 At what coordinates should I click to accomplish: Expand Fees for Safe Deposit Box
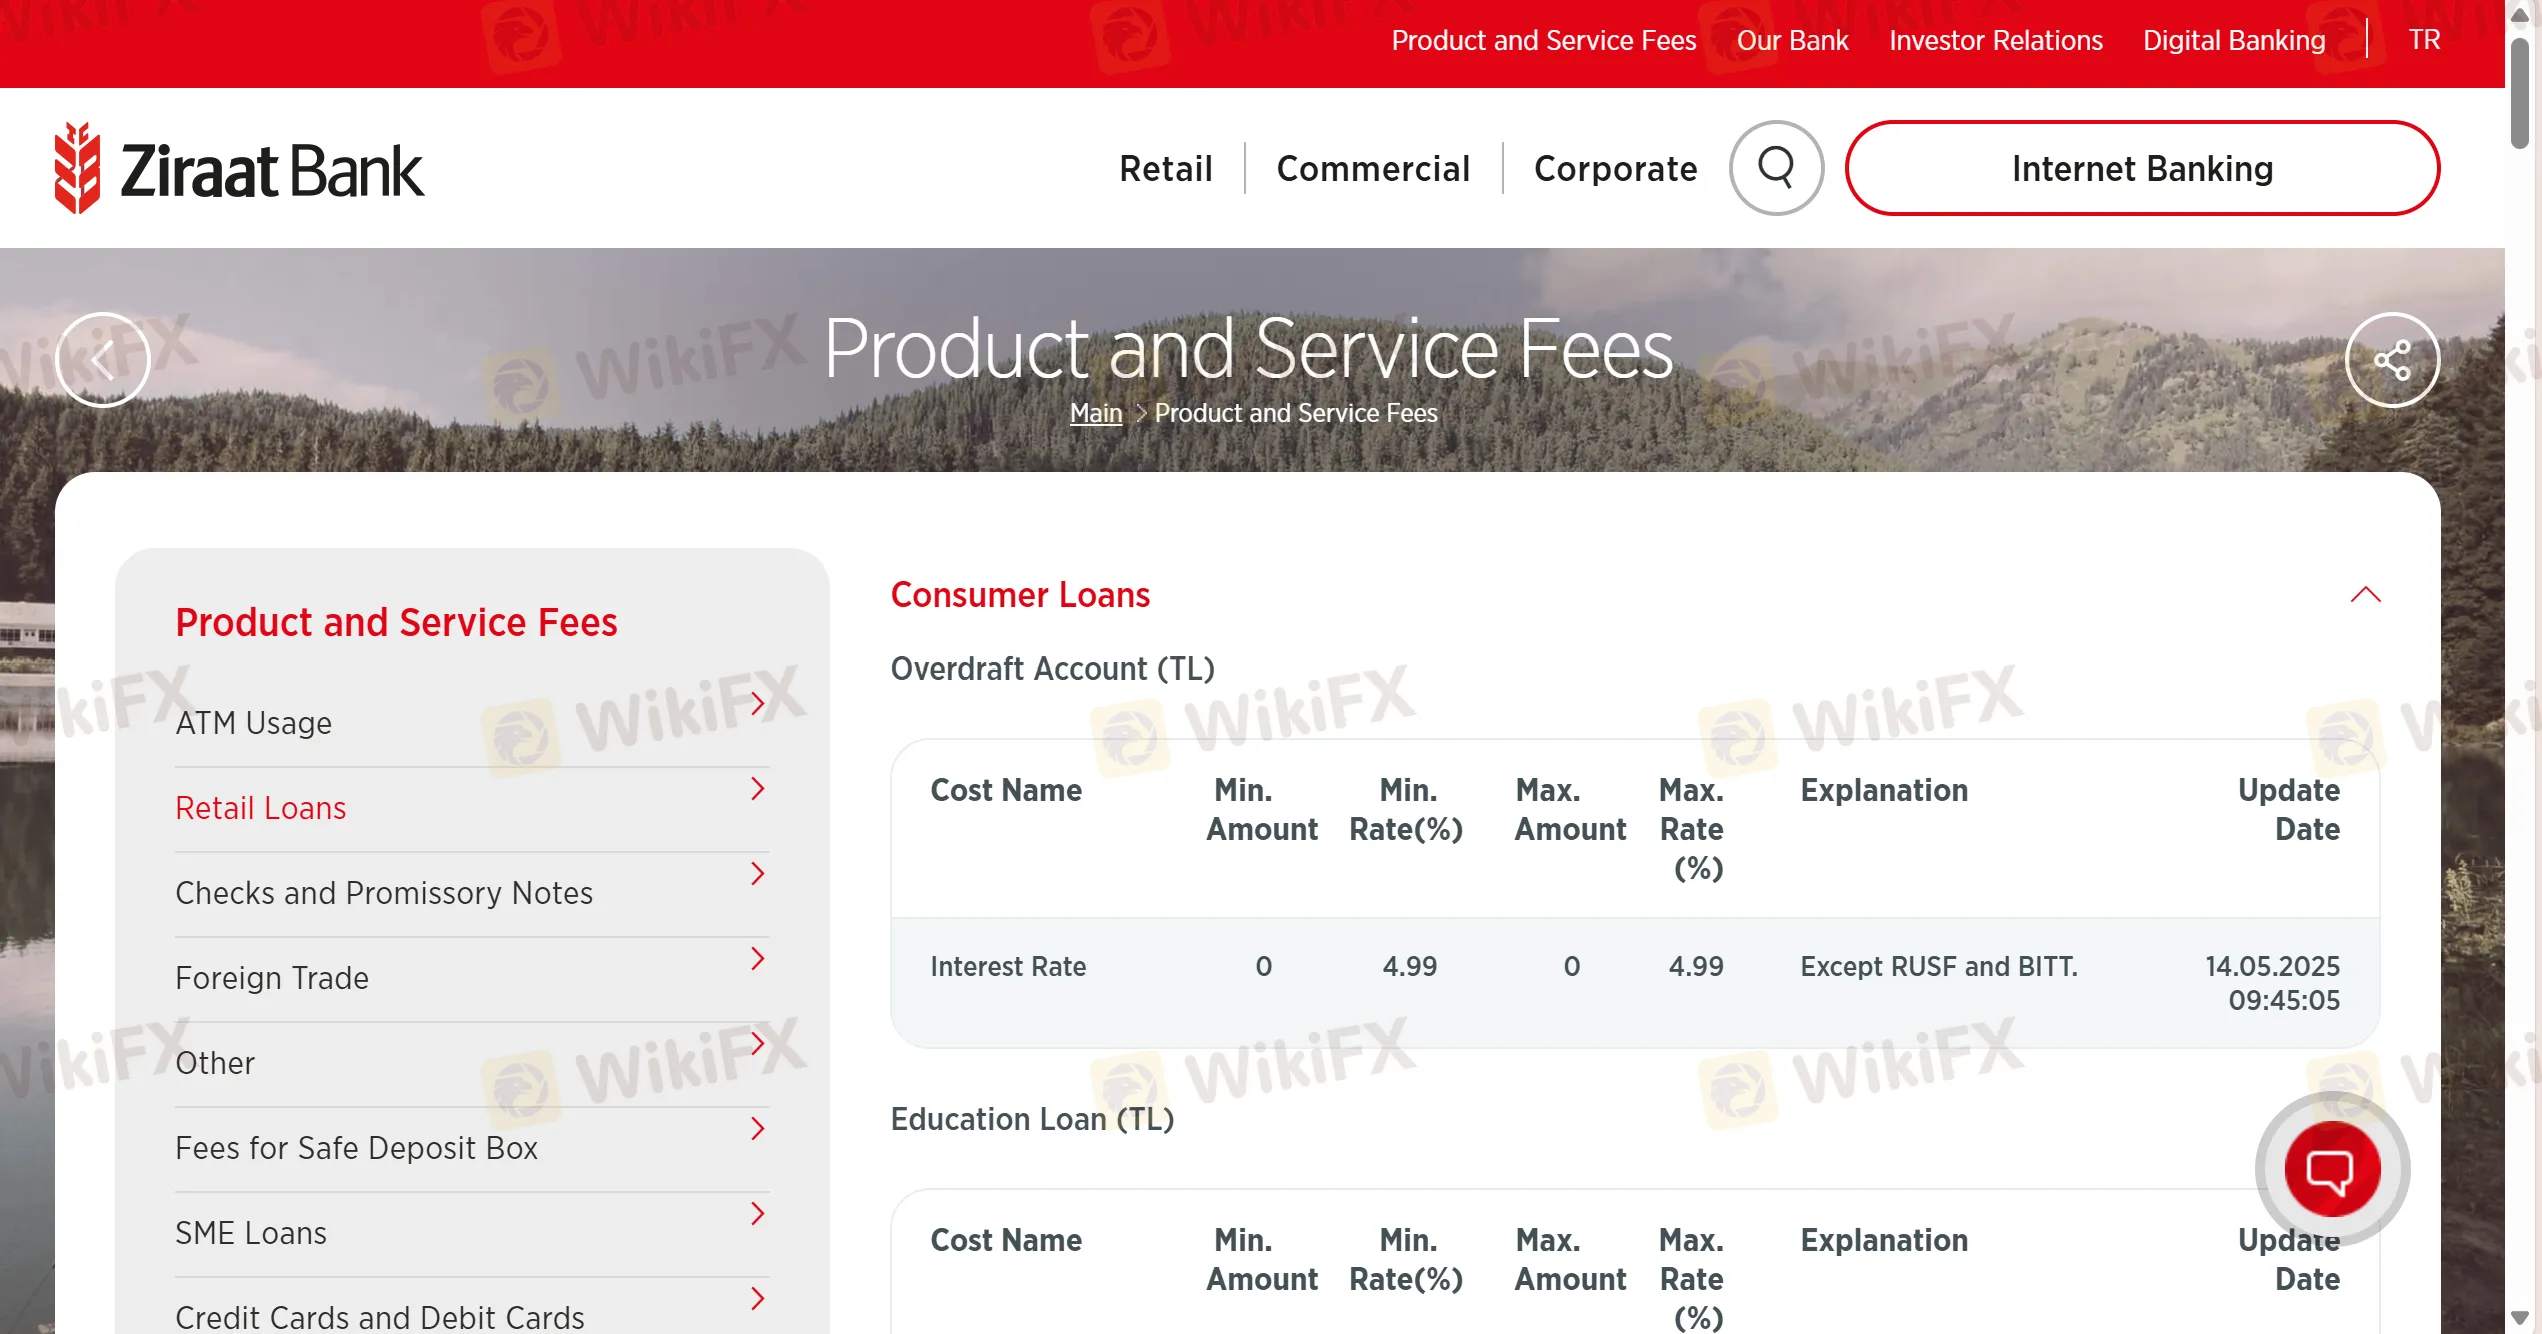pos(356,1148)
